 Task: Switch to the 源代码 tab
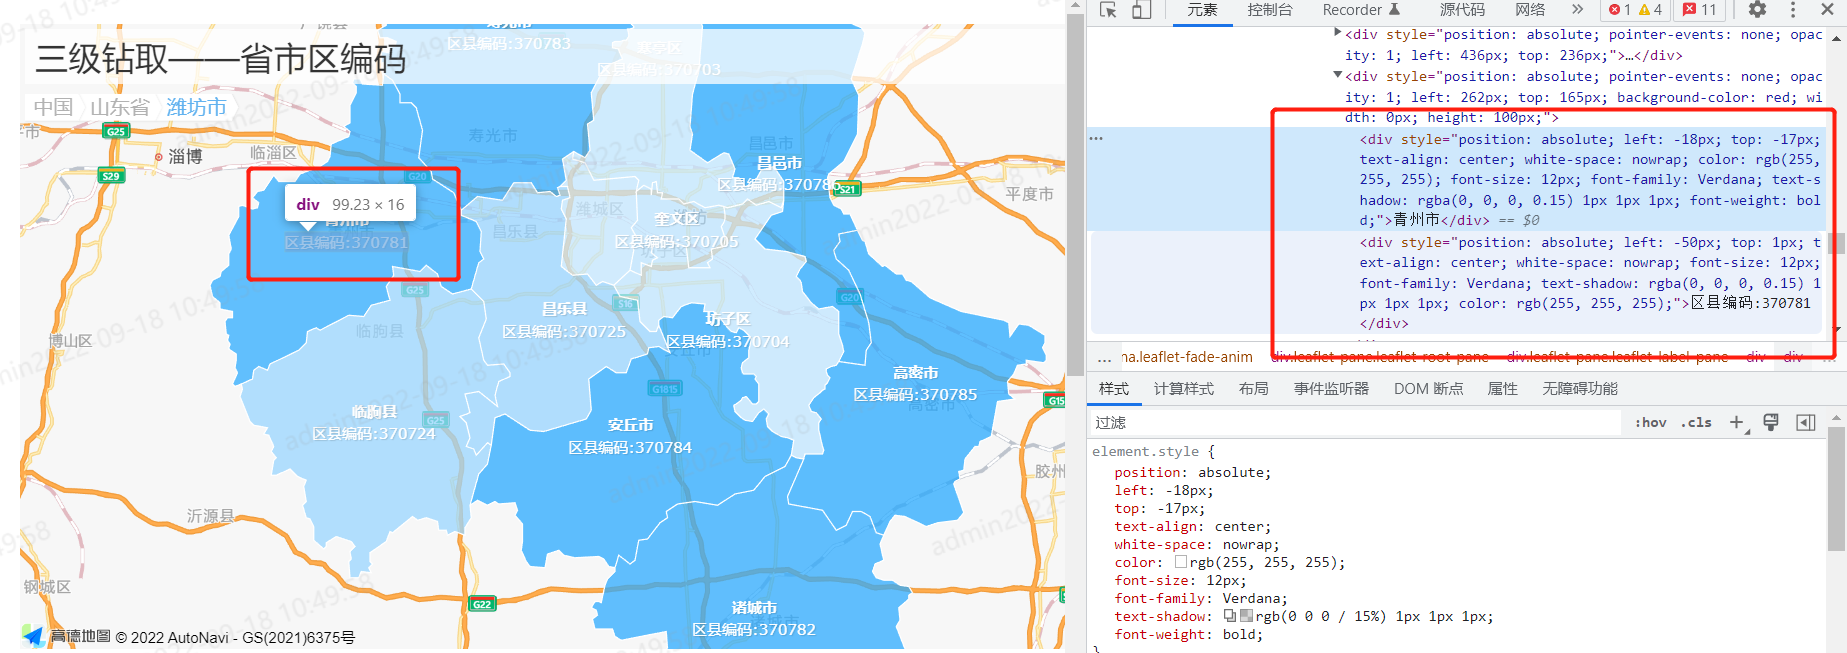[x=1462, y=10]
